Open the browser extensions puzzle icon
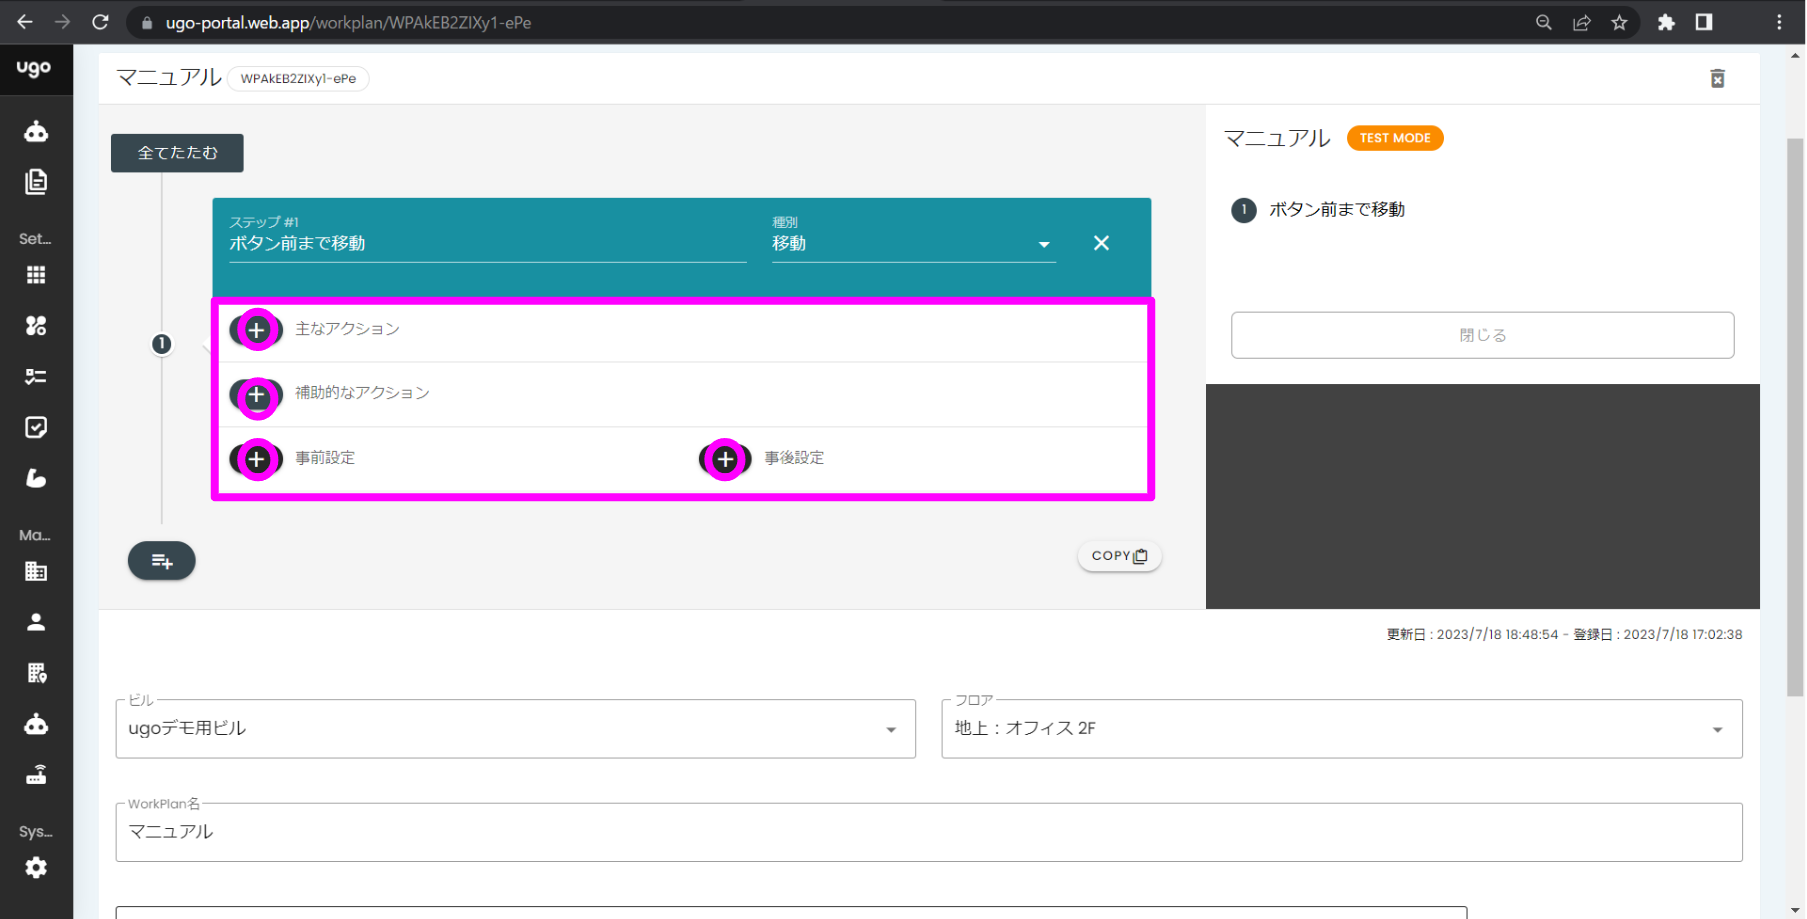Image resolution: width=1807 pixels, height=919 pixels. [x=1666, y=22]
